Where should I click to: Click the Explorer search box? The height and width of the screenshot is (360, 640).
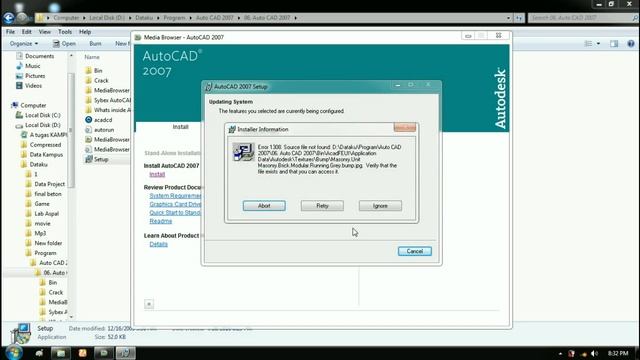pyautogui.click(x=582, y=18)
